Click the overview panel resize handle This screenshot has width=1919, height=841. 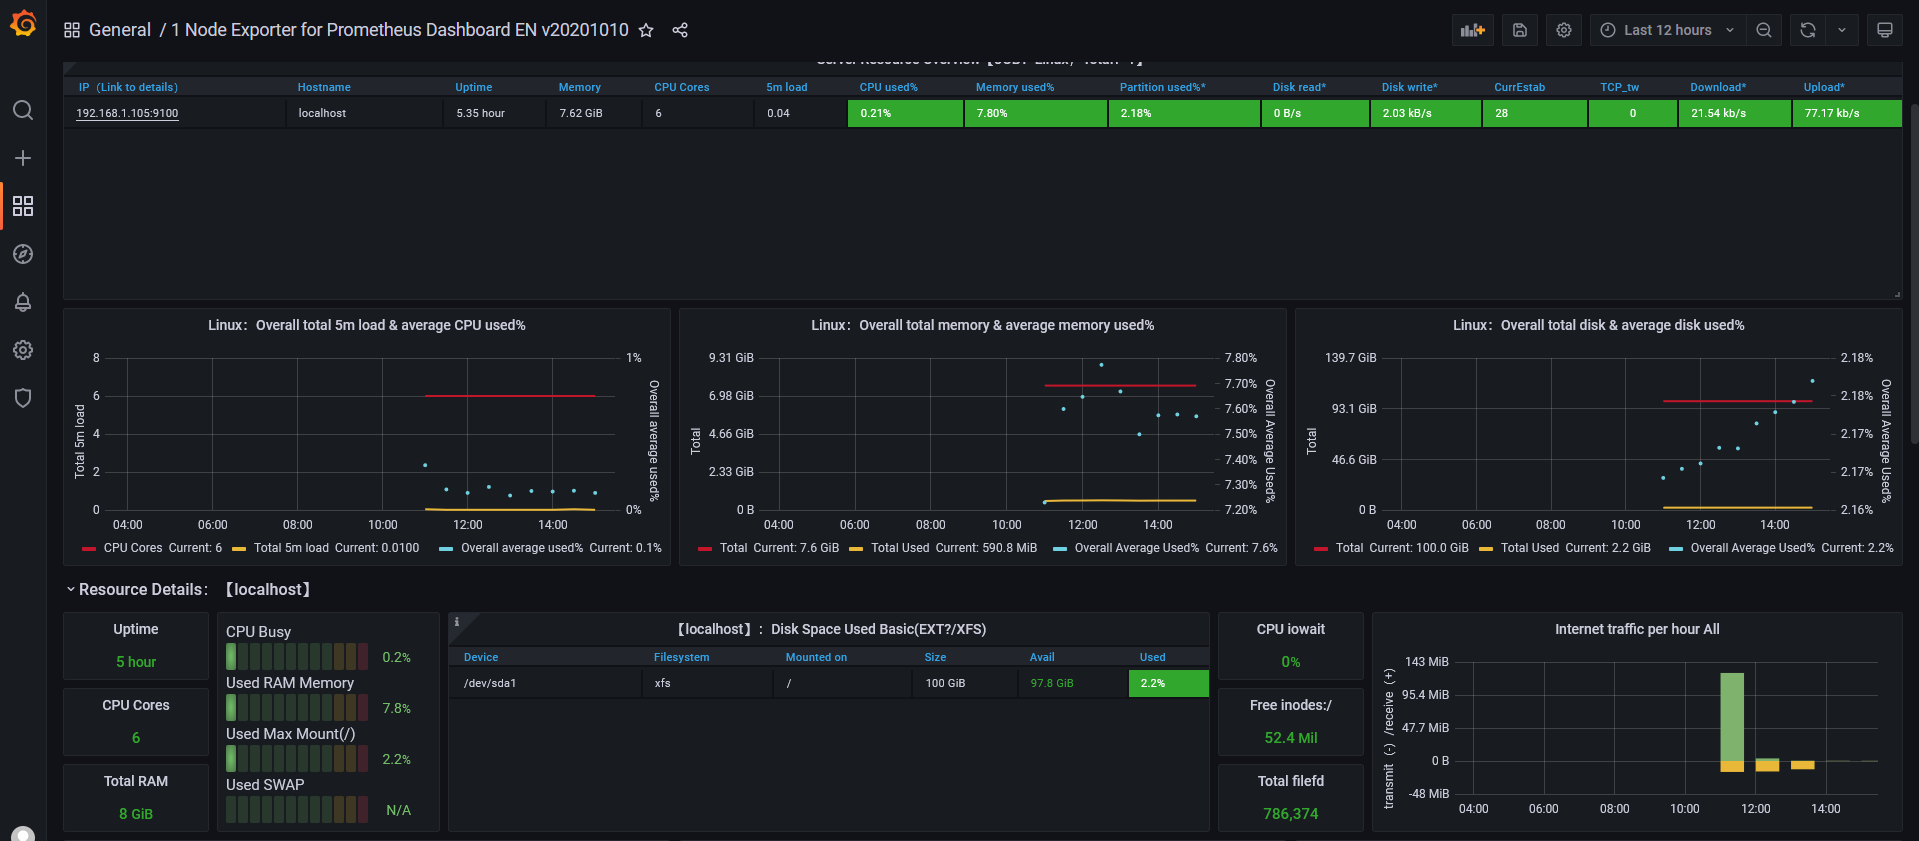1897,294
